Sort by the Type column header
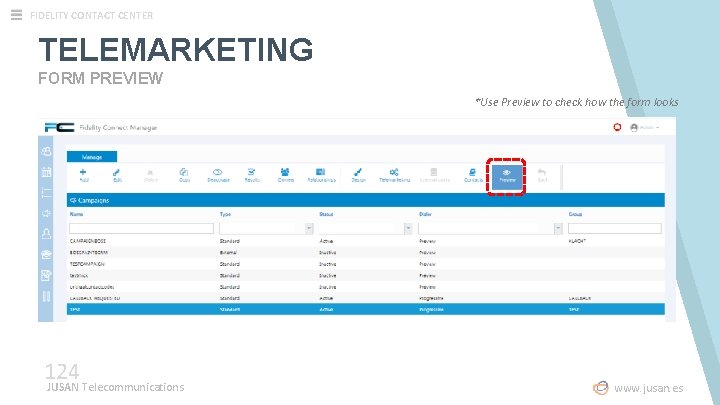 (x=225, y=214)
